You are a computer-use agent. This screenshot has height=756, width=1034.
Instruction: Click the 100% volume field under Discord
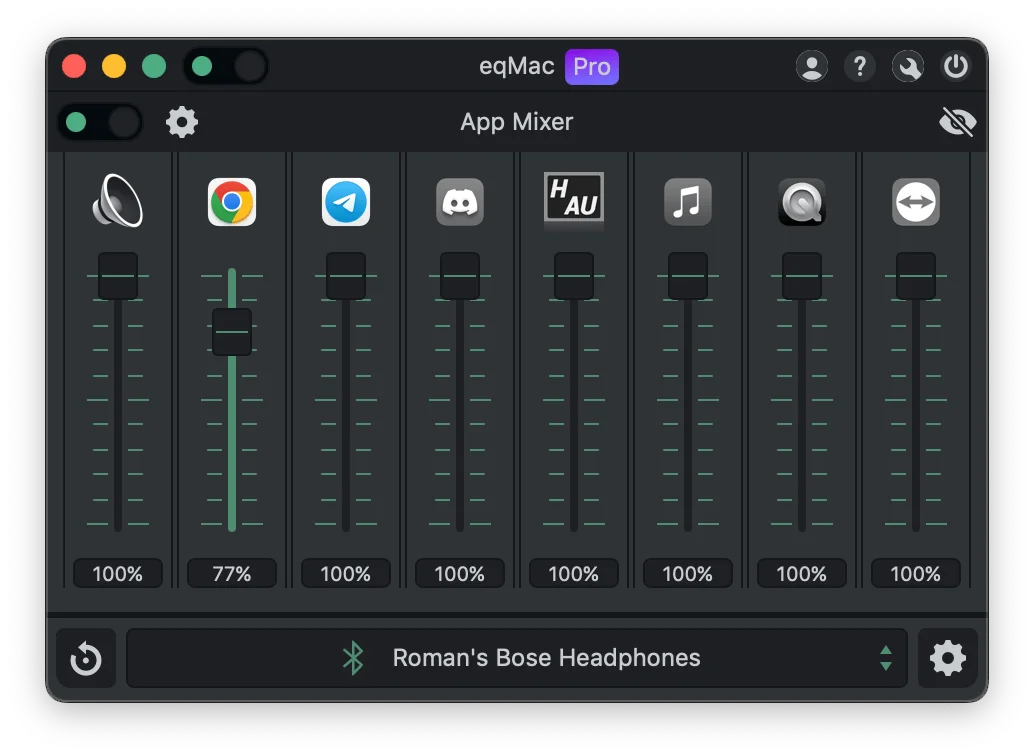coord(460,573)
